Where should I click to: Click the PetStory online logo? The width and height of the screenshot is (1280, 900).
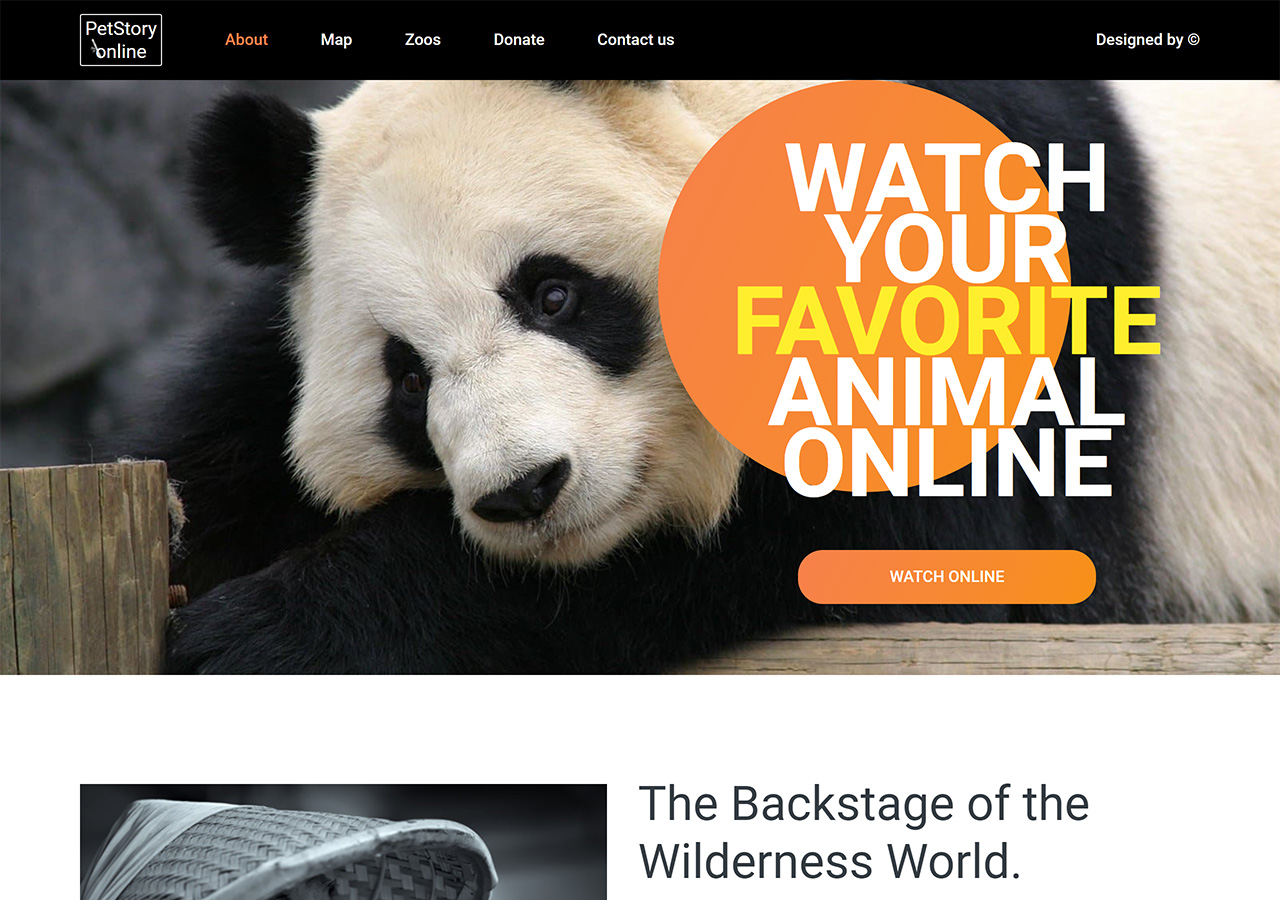point(121,40)
